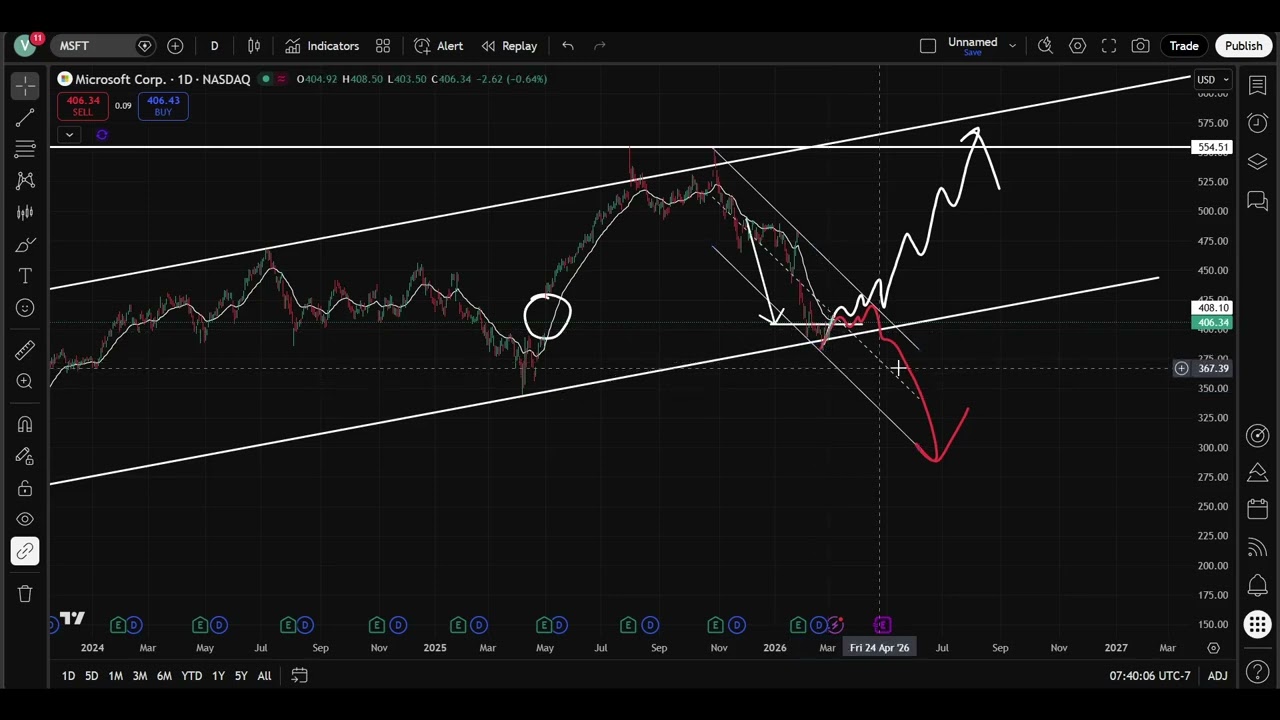The height and width of the screenshot is (720, 1280).
Task: Enter fullscreen mode
Action: click(x=1109, y=46)
